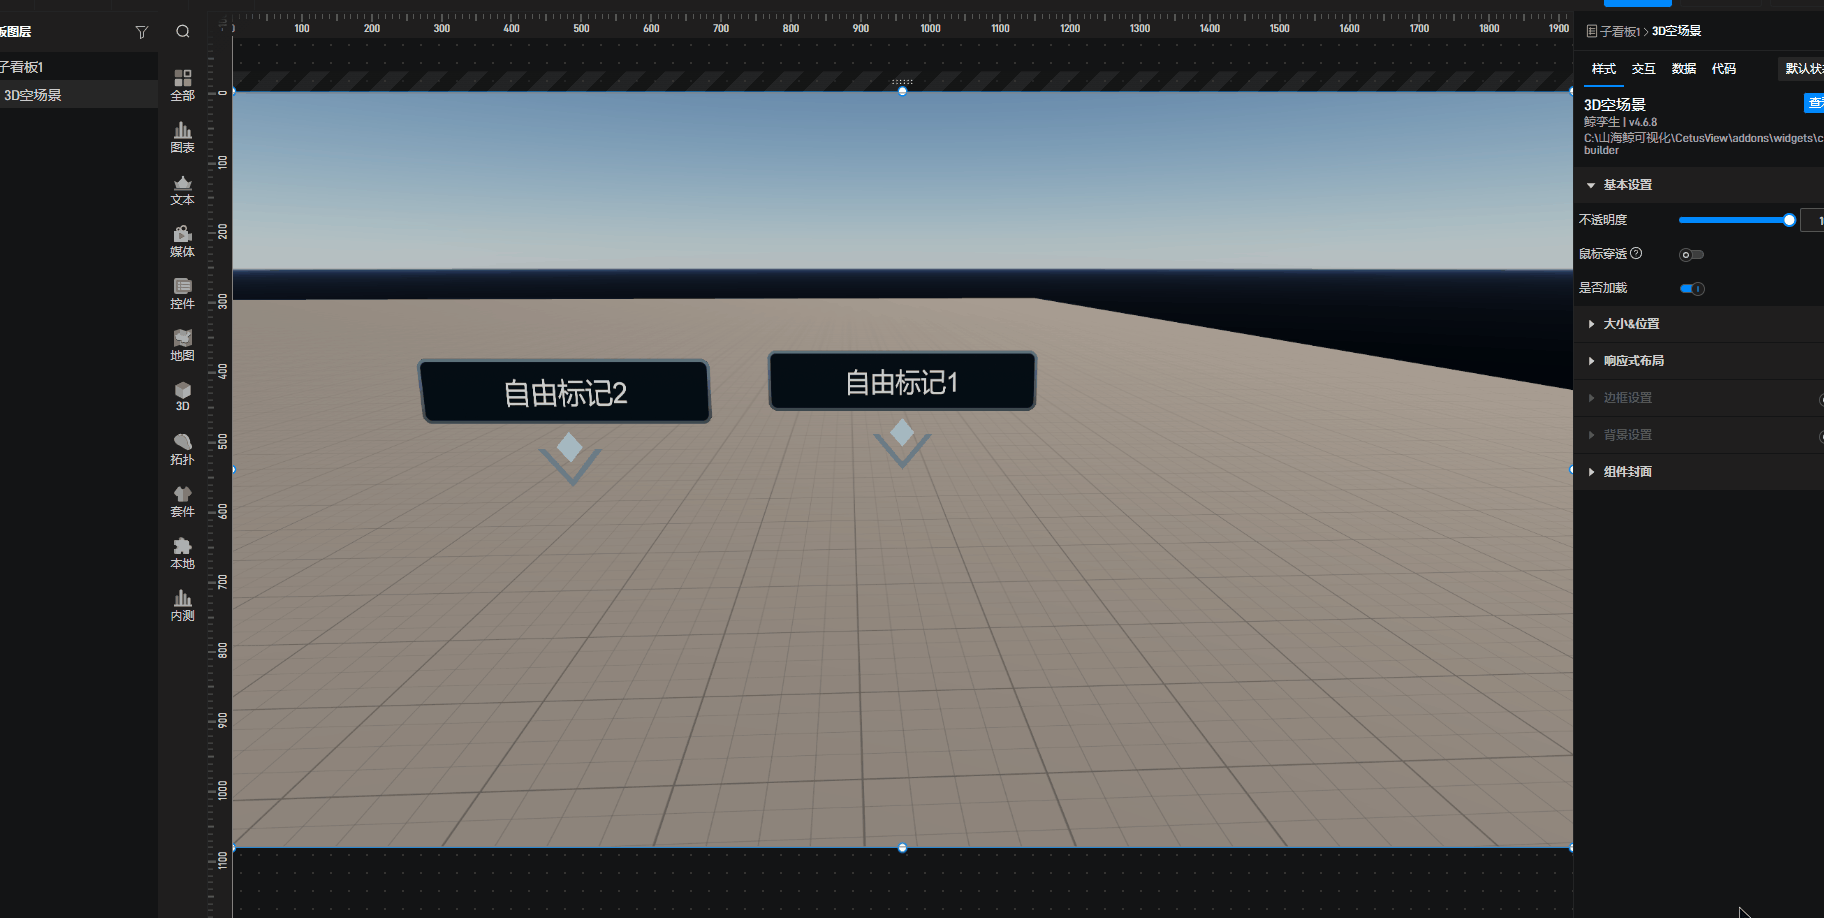Expand the 组件封面 section

point(1627,472)
